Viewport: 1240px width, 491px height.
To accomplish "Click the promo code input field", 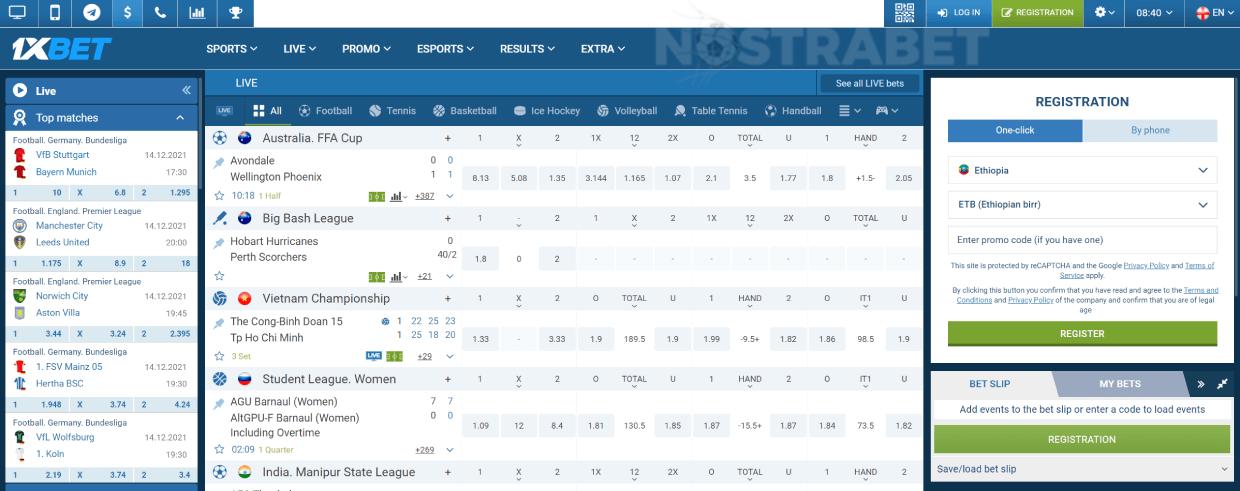I will (1082, 240).
